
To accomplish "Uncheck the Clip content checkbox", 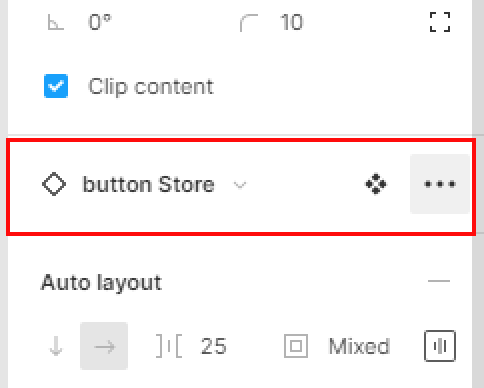I will click(x=56, y=86).
